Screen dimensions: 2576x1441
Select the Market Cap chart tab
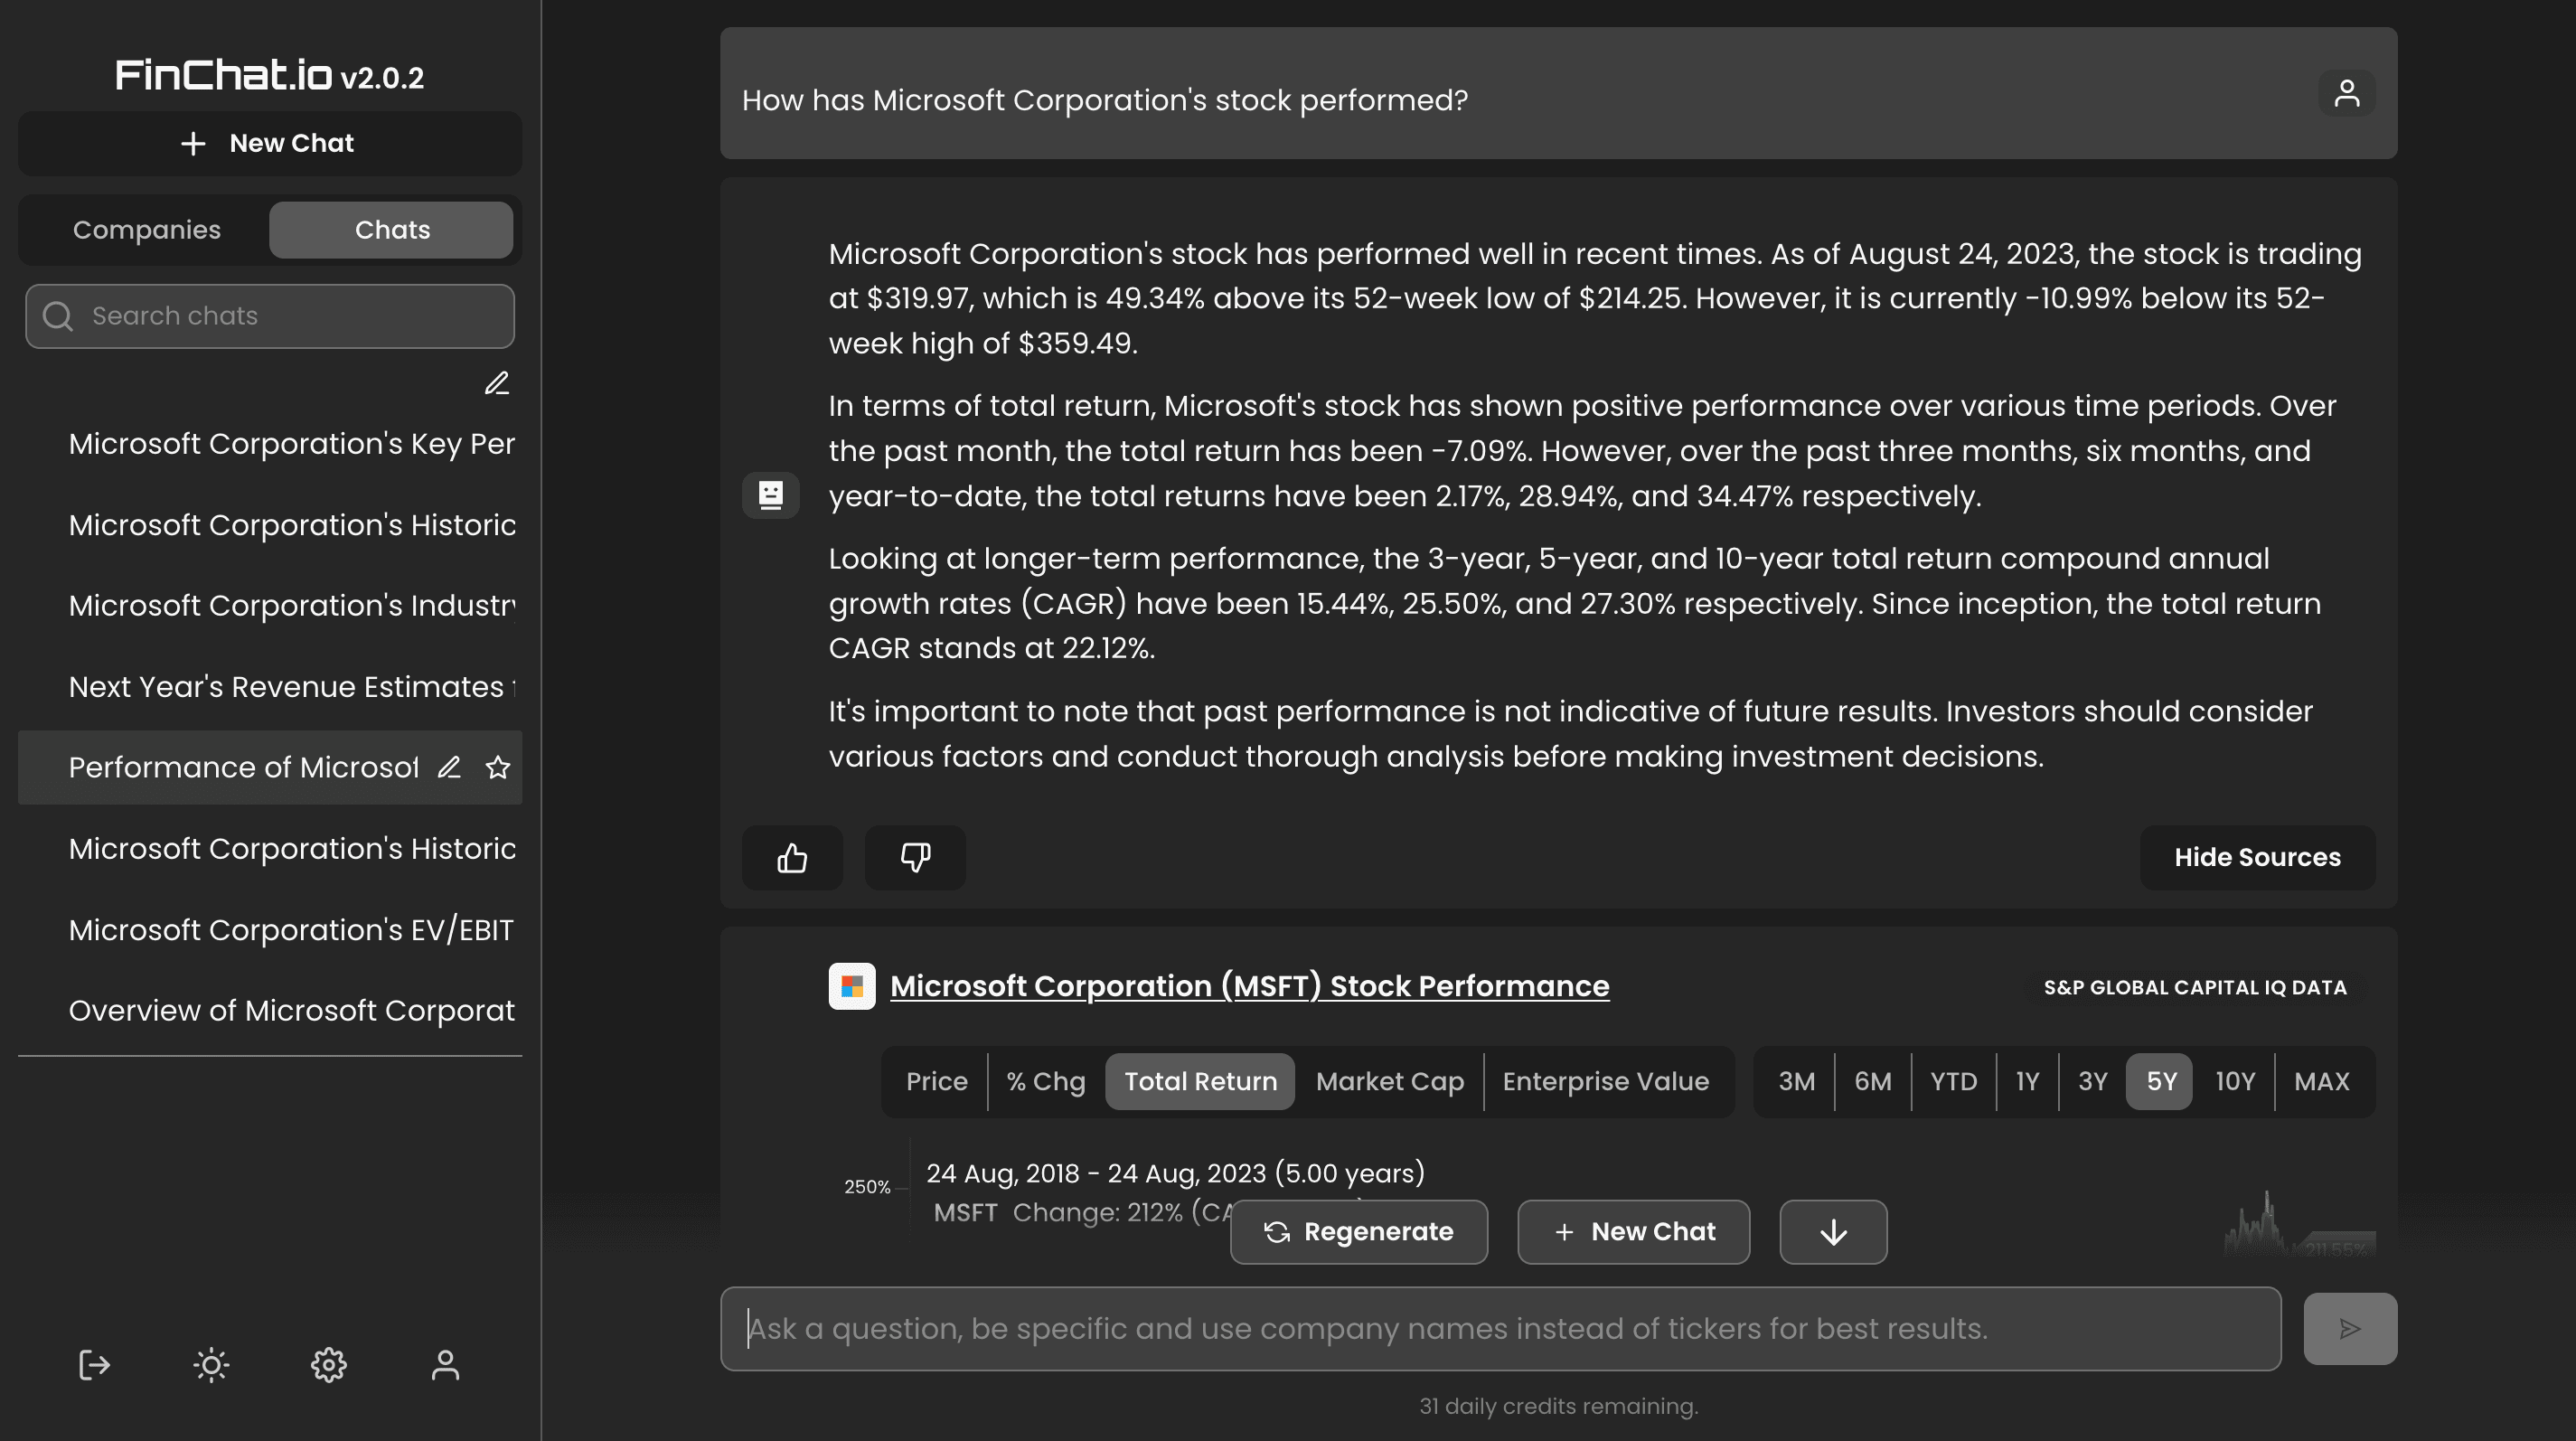coord(1390,1081)
